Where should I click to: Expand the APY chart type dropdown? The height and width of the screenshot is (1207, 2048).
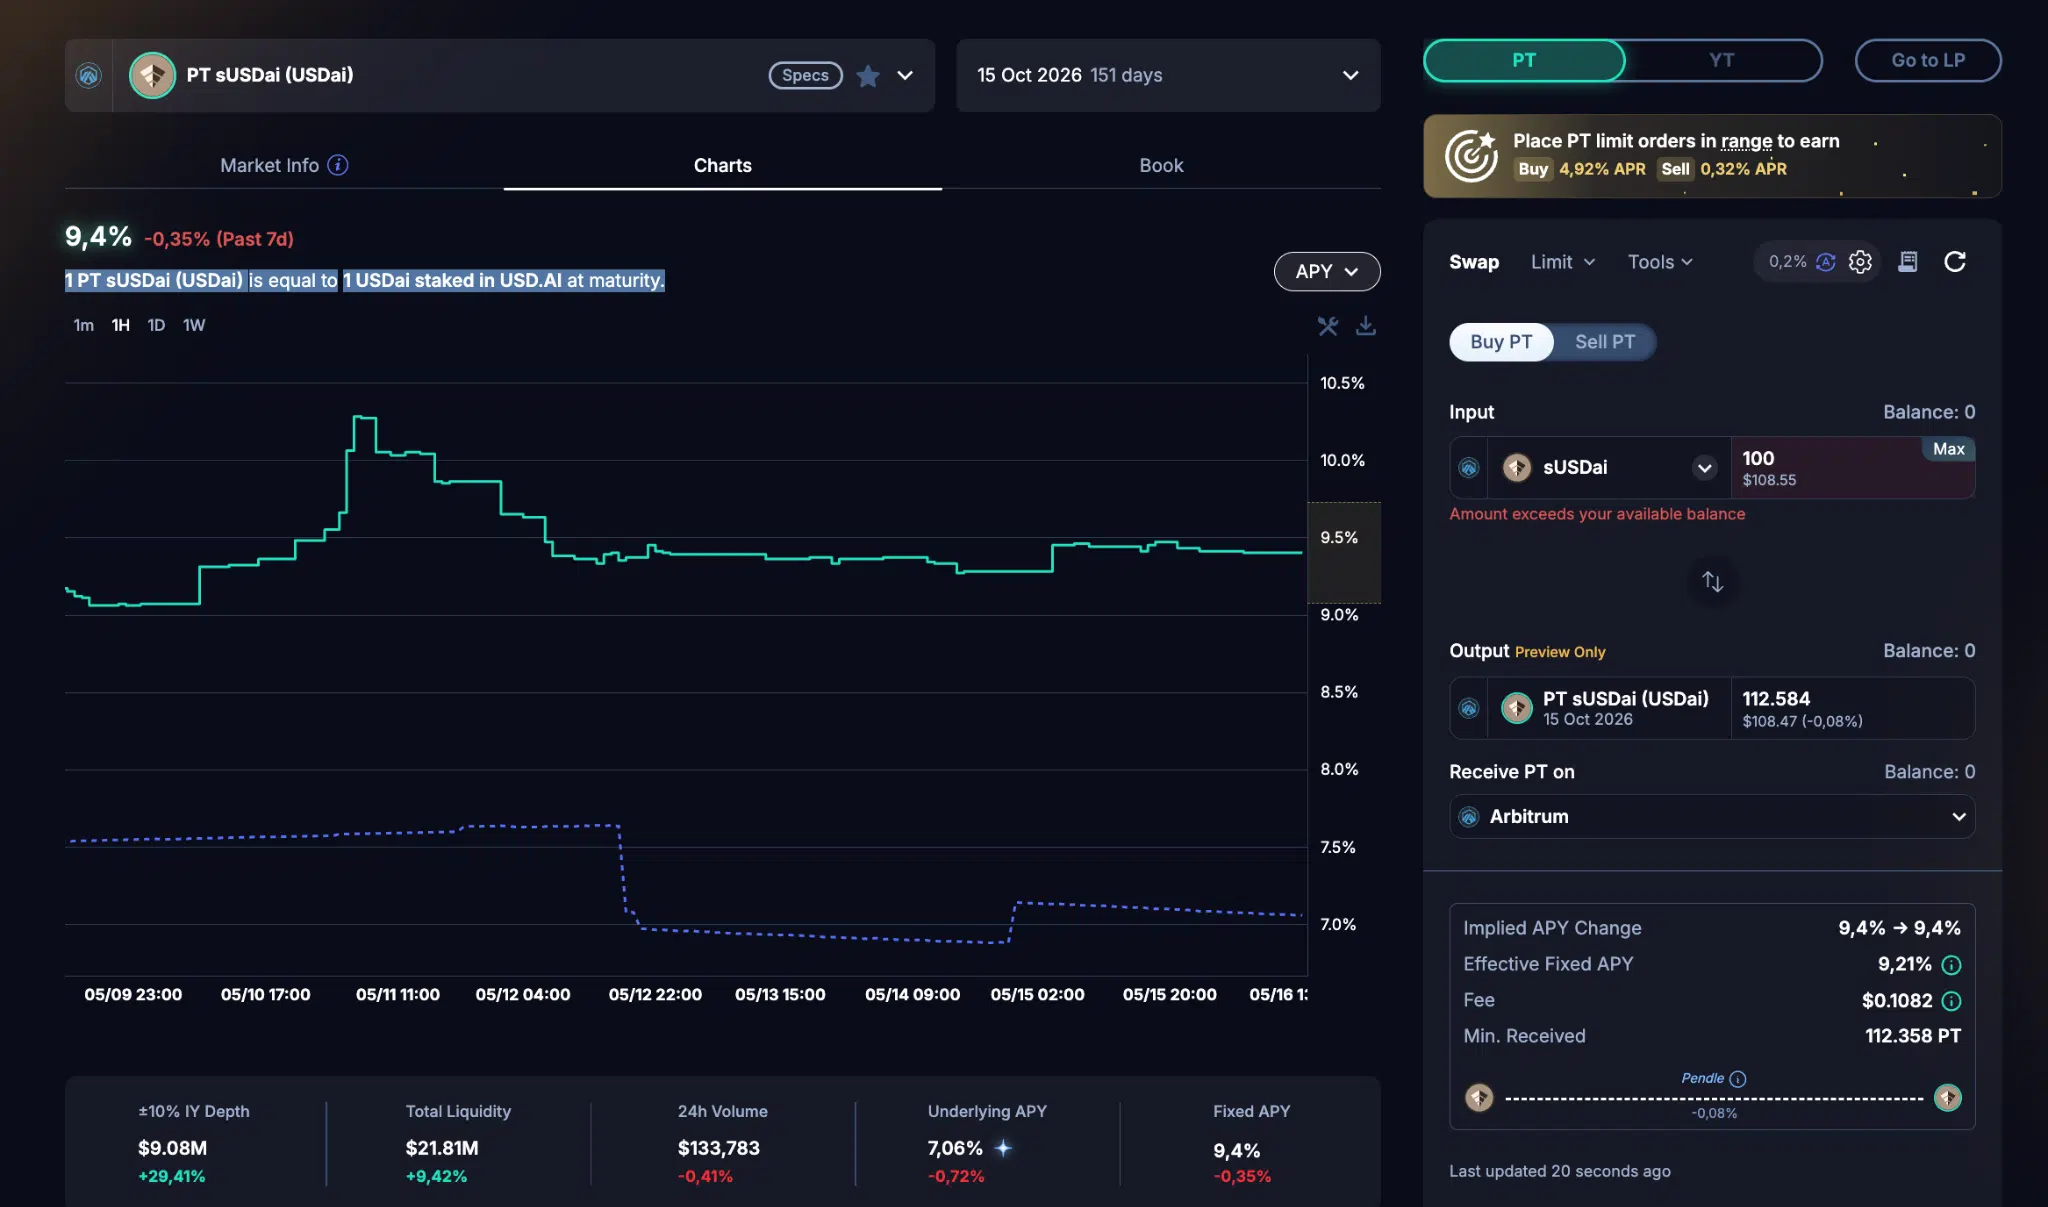coord(1327,272)
